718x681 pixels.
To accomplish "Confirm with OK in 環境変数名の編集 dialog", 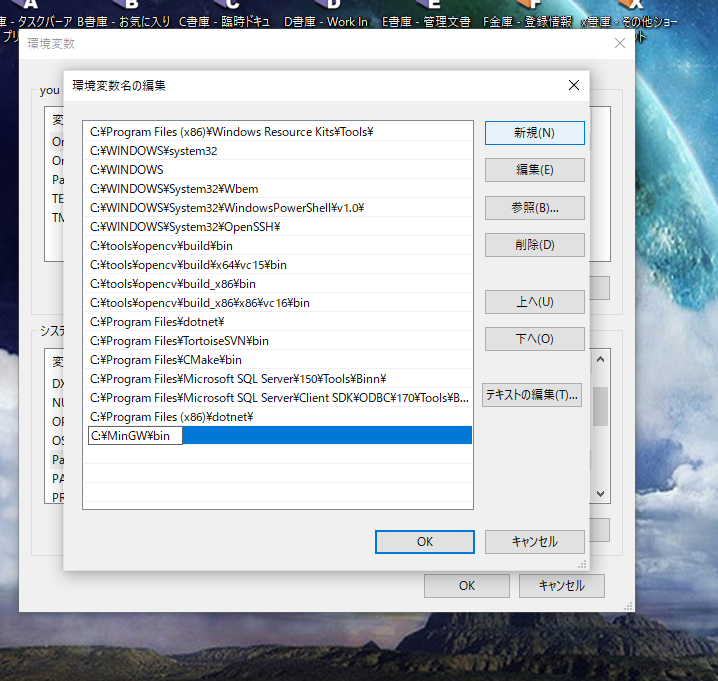I will click(424, 542).
